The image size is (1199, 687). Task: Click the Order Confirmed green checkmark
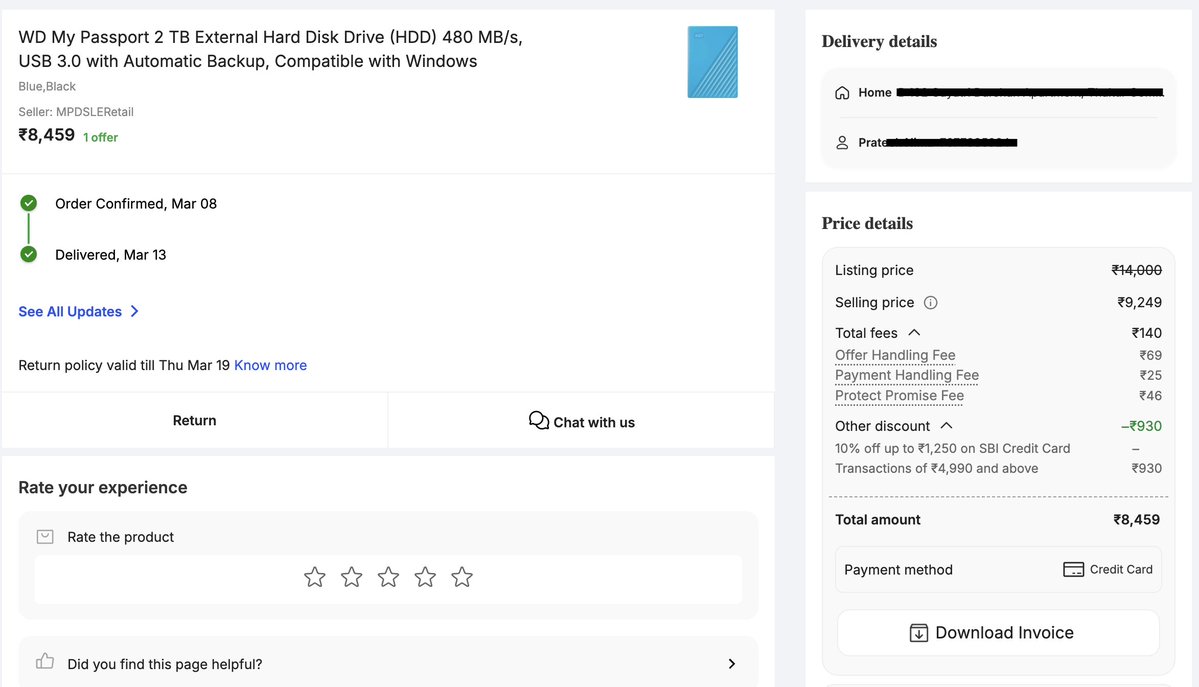click(28, 203)
